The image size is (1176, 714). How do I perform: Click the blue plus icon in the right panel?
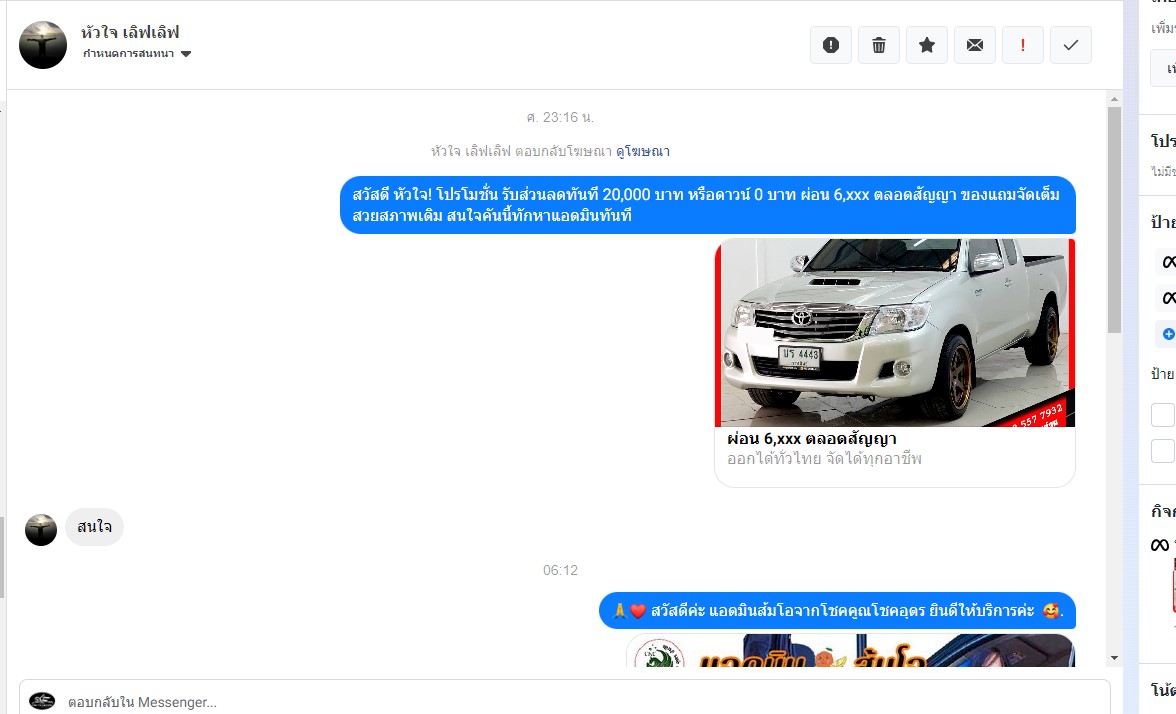point(1168,333)
